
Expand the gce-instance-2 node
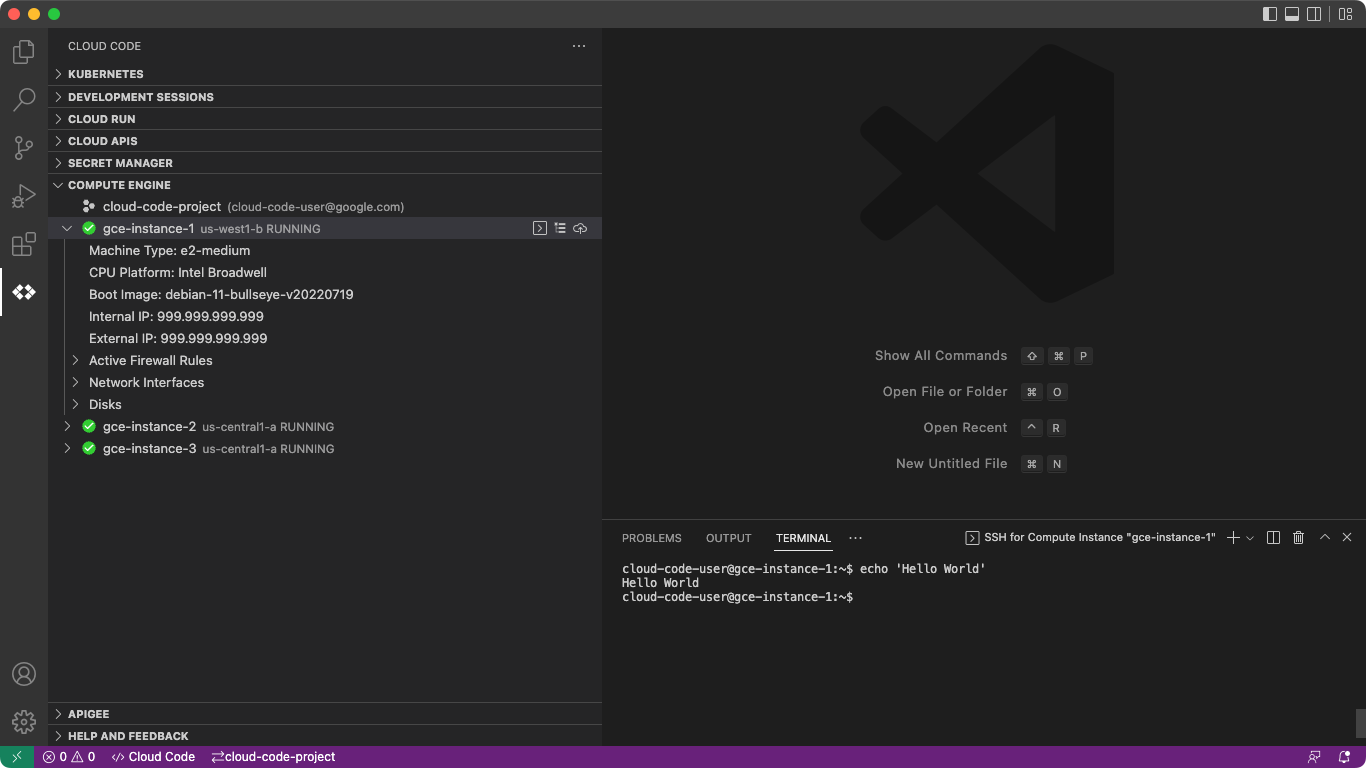(67, 427)
